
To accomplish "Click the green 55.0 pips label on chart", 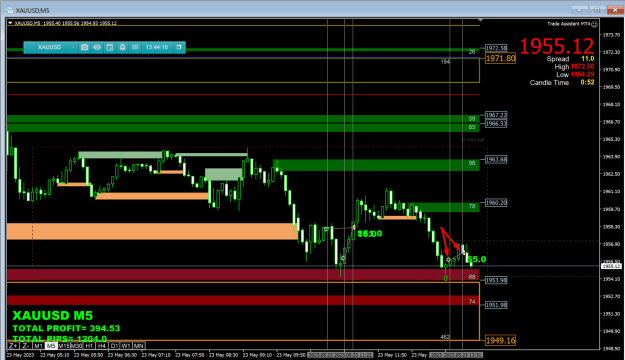I will [x=476, y=260].
